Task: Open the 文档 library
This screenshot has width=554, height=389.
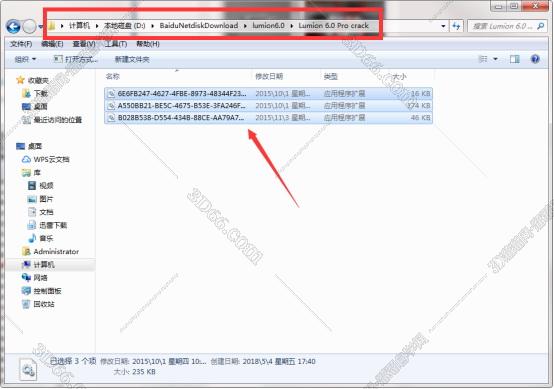Action: [x=46, y=212]
